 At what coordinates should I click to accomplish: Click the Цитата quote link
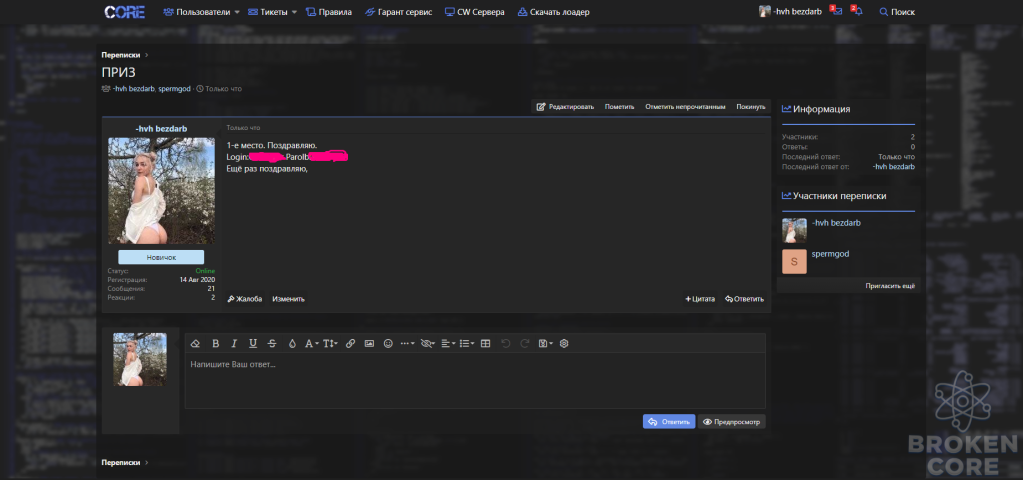pyautogui.click(x=700, y=299)
